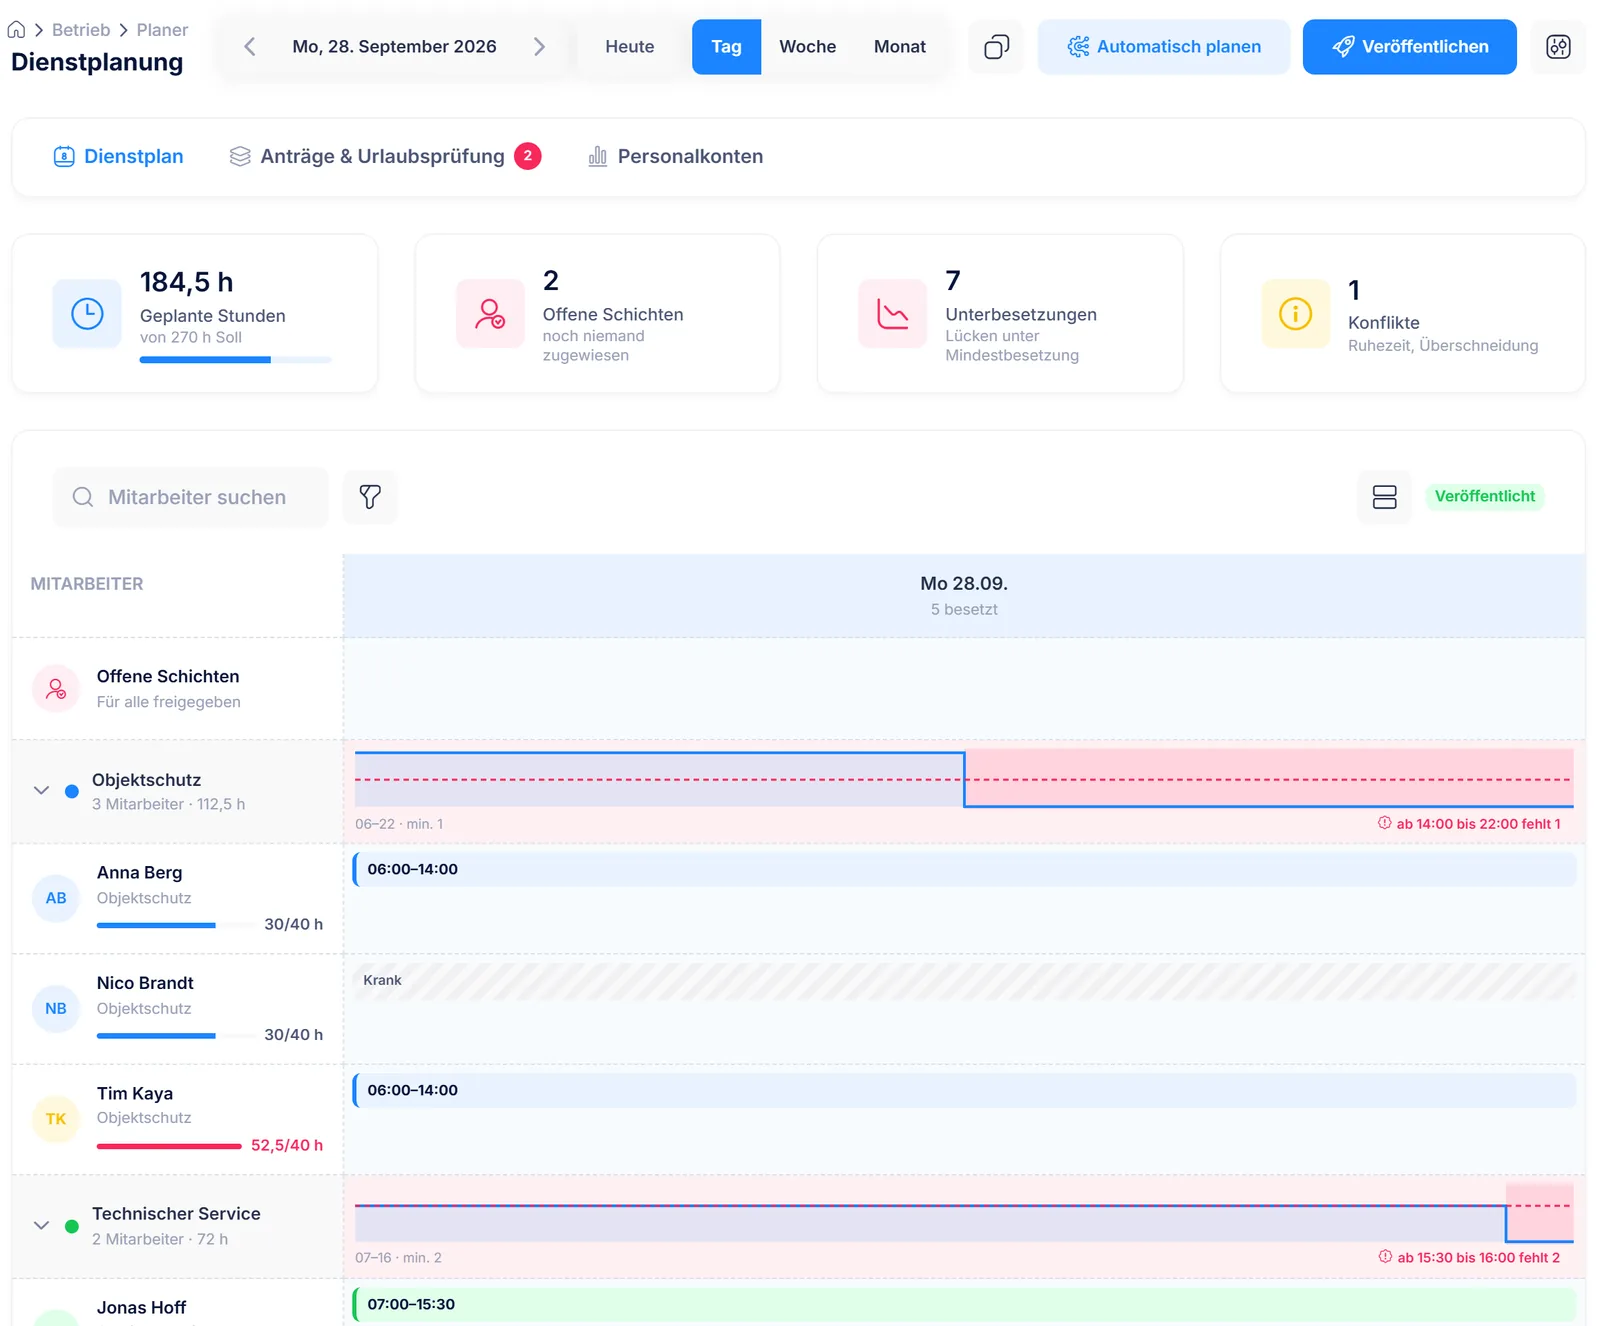Collapse the Objektschutz group

[41, 791]
